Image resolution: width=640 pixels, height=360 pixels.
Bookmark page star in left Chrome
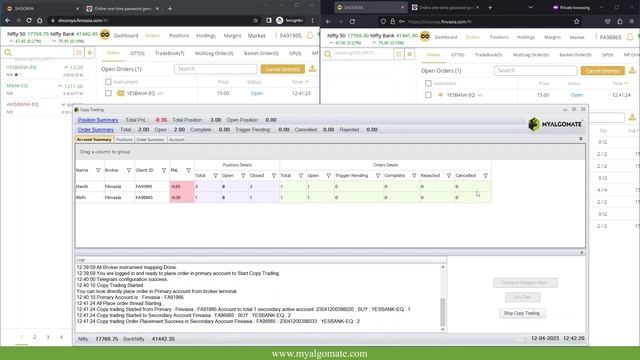(256, 20)
